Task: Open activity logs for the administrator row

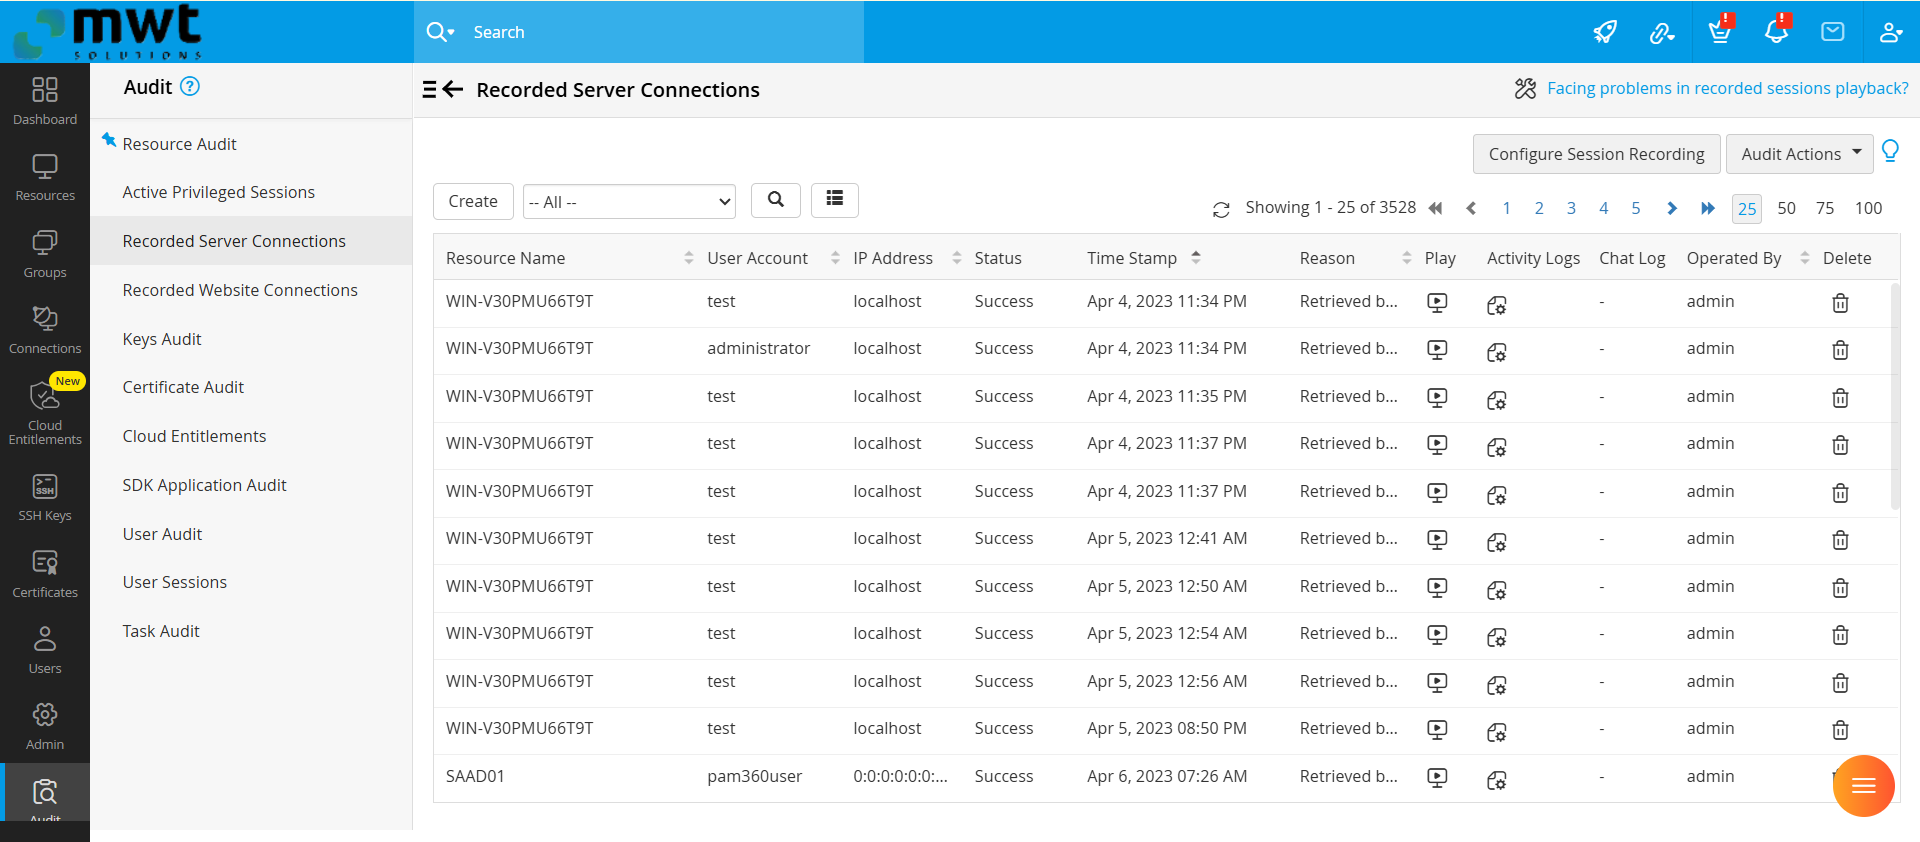Action: [x=1496, y=351]
